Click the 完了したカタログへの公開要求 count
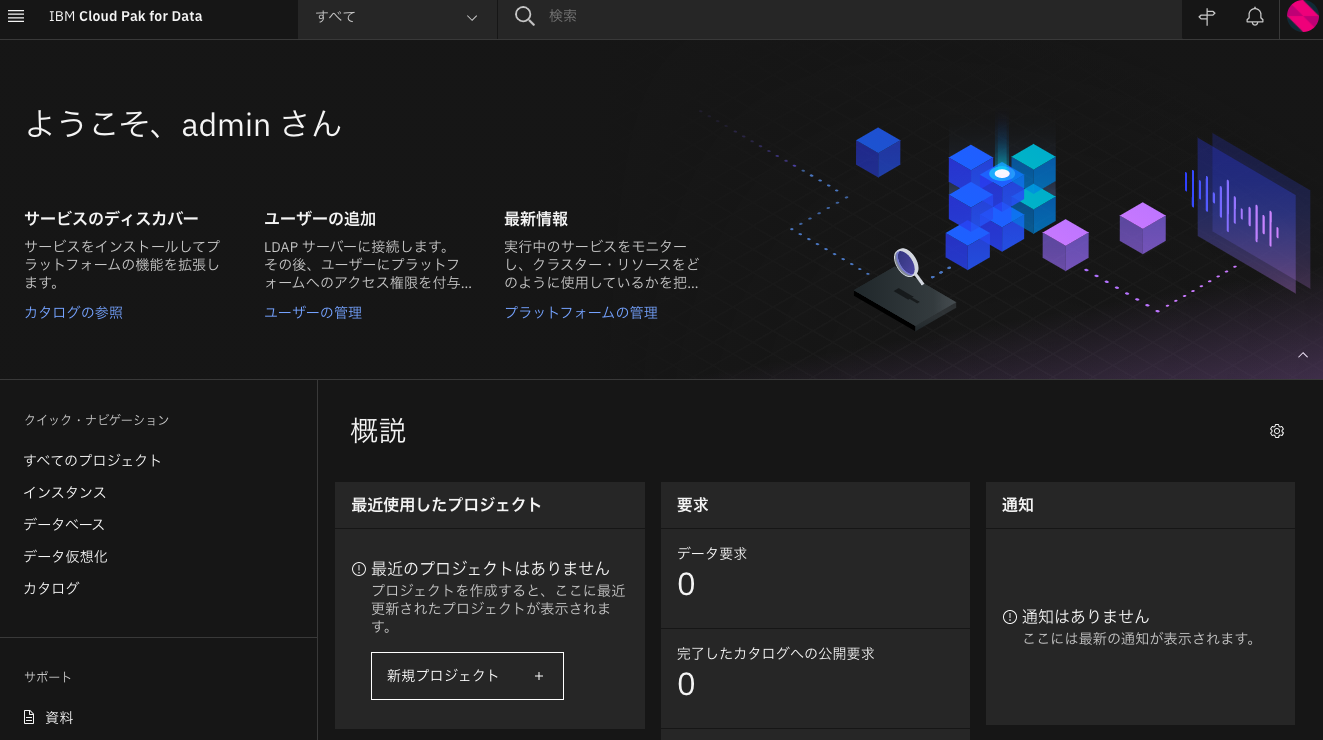 pyautogui.click(x=686, y=685)
